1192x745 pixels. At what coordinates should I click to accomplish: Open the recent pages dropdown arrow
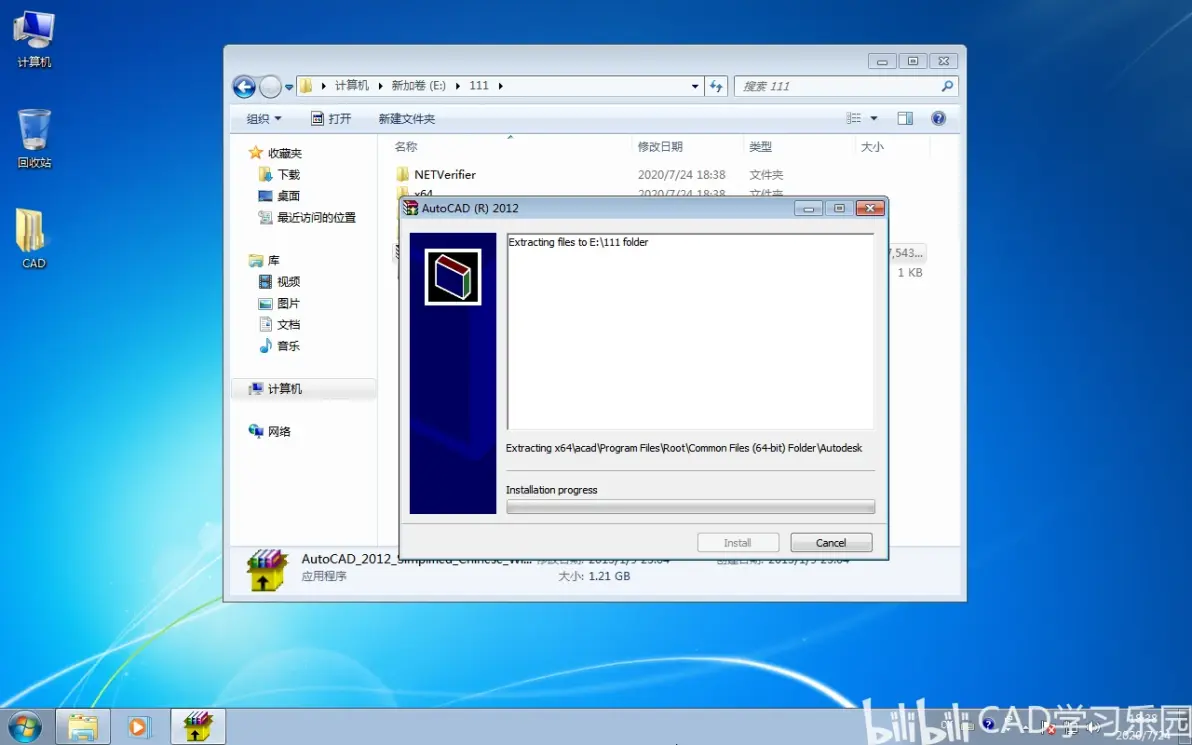(289, 87)
